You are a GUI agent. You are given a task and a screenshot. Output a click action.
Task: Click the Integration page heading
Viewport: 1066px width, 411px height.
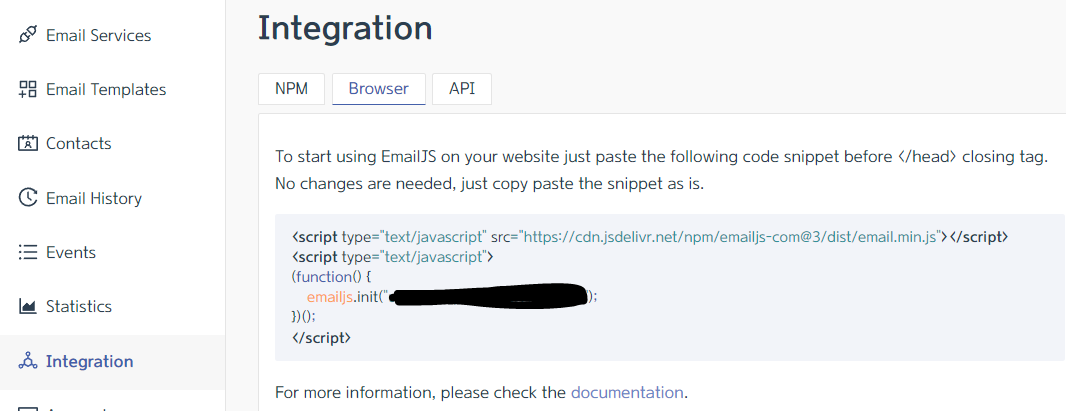click(x=345, y=29)
